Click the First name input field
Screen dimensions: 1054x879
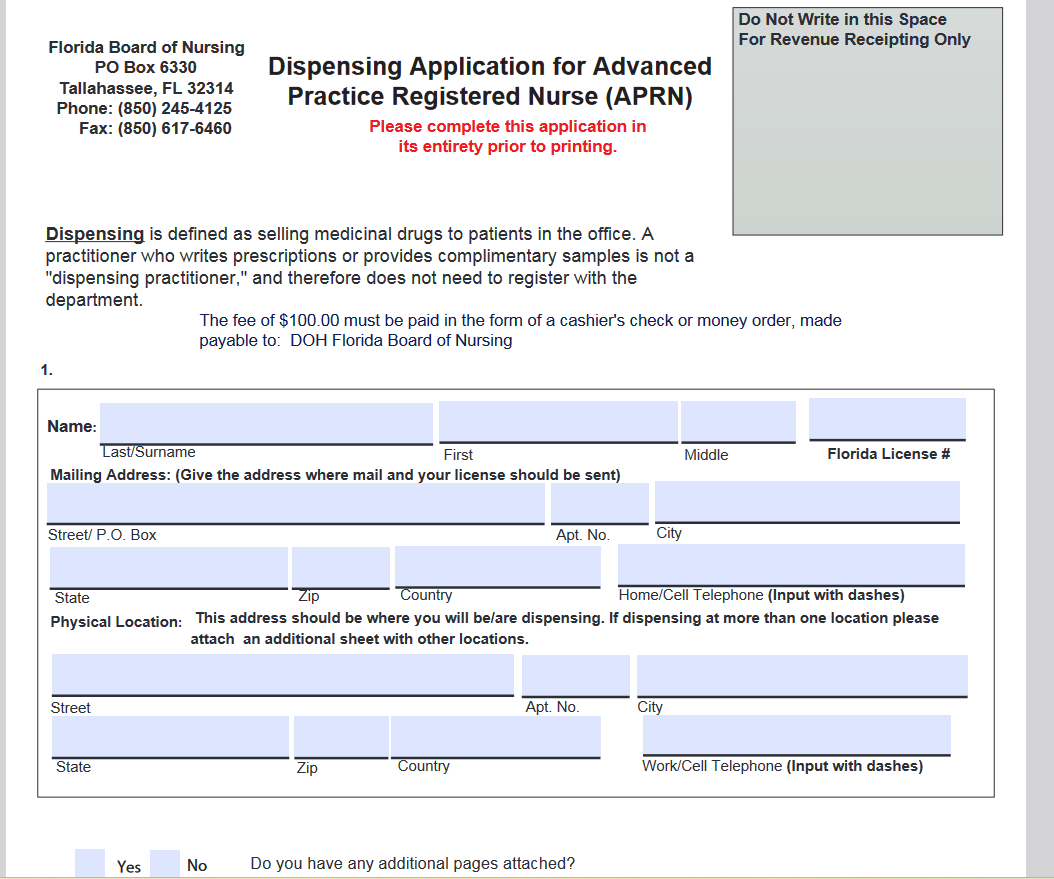(557, 420)
